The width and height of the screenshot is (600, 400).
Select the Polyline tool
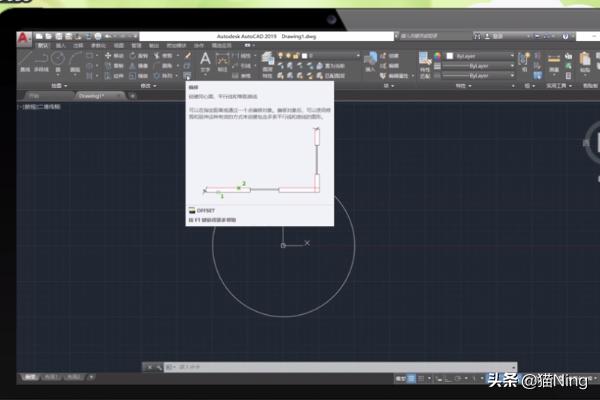click(41, 62)
